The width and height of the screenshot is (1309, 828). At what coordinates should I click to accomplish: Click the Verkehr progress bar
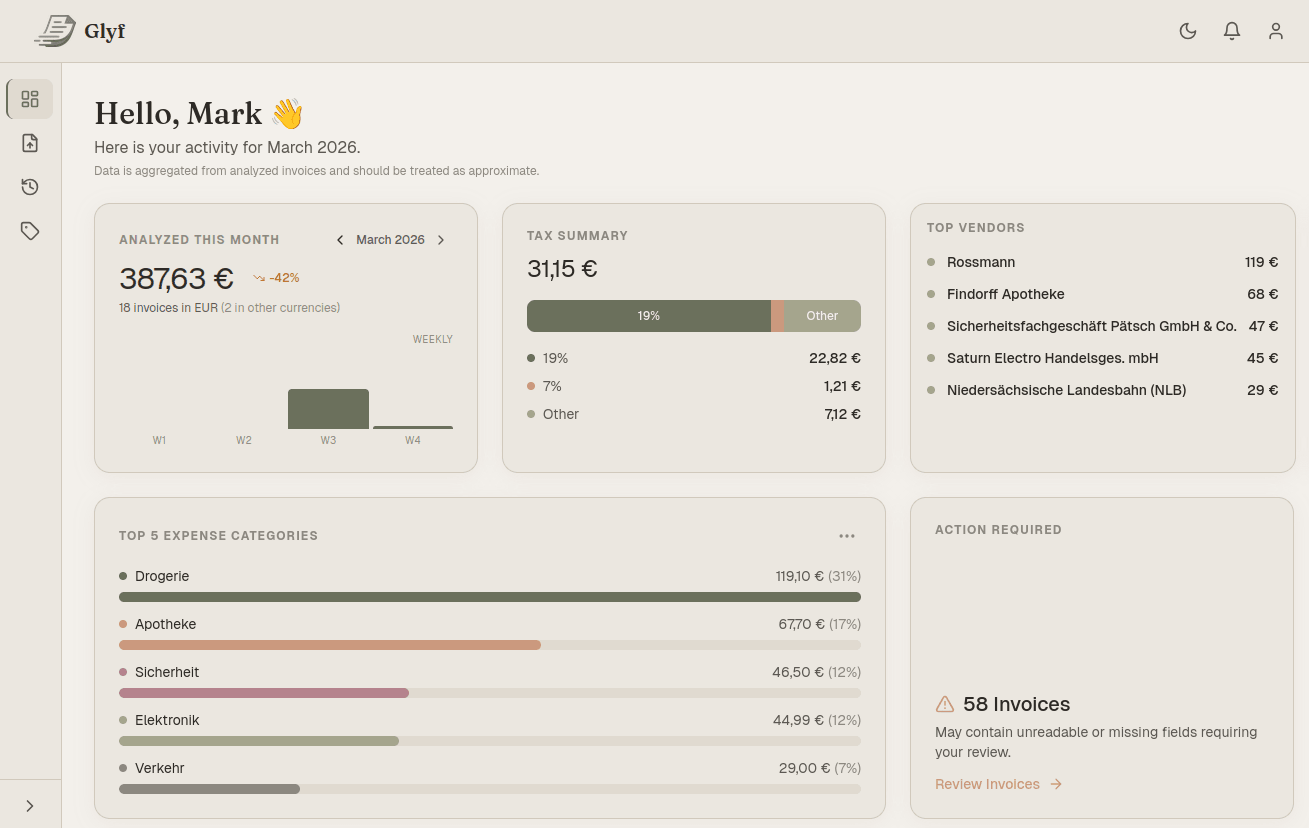490,789
